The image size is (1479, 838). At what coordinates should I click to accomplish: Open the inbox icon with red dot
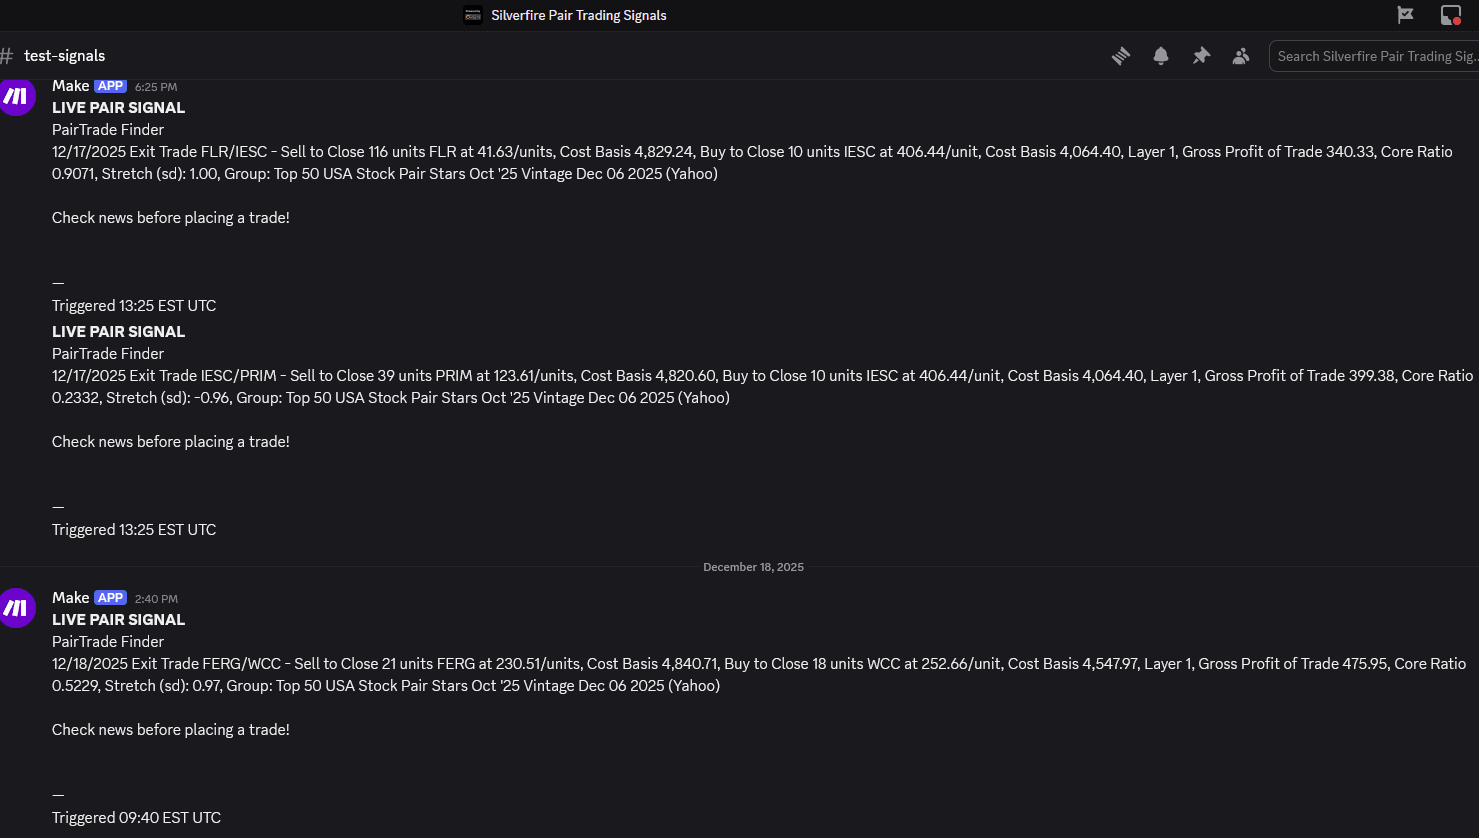click(1450, 15)
